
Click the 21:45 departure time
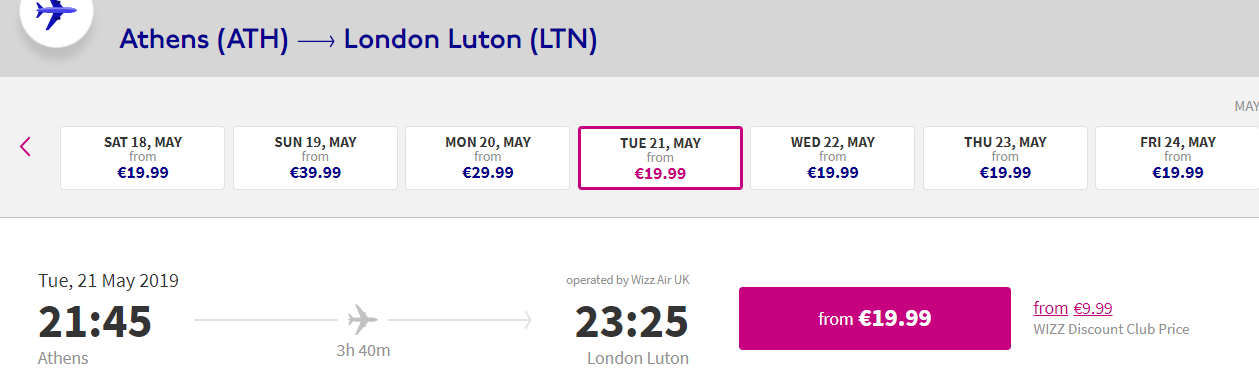click(x=95, y=321)
